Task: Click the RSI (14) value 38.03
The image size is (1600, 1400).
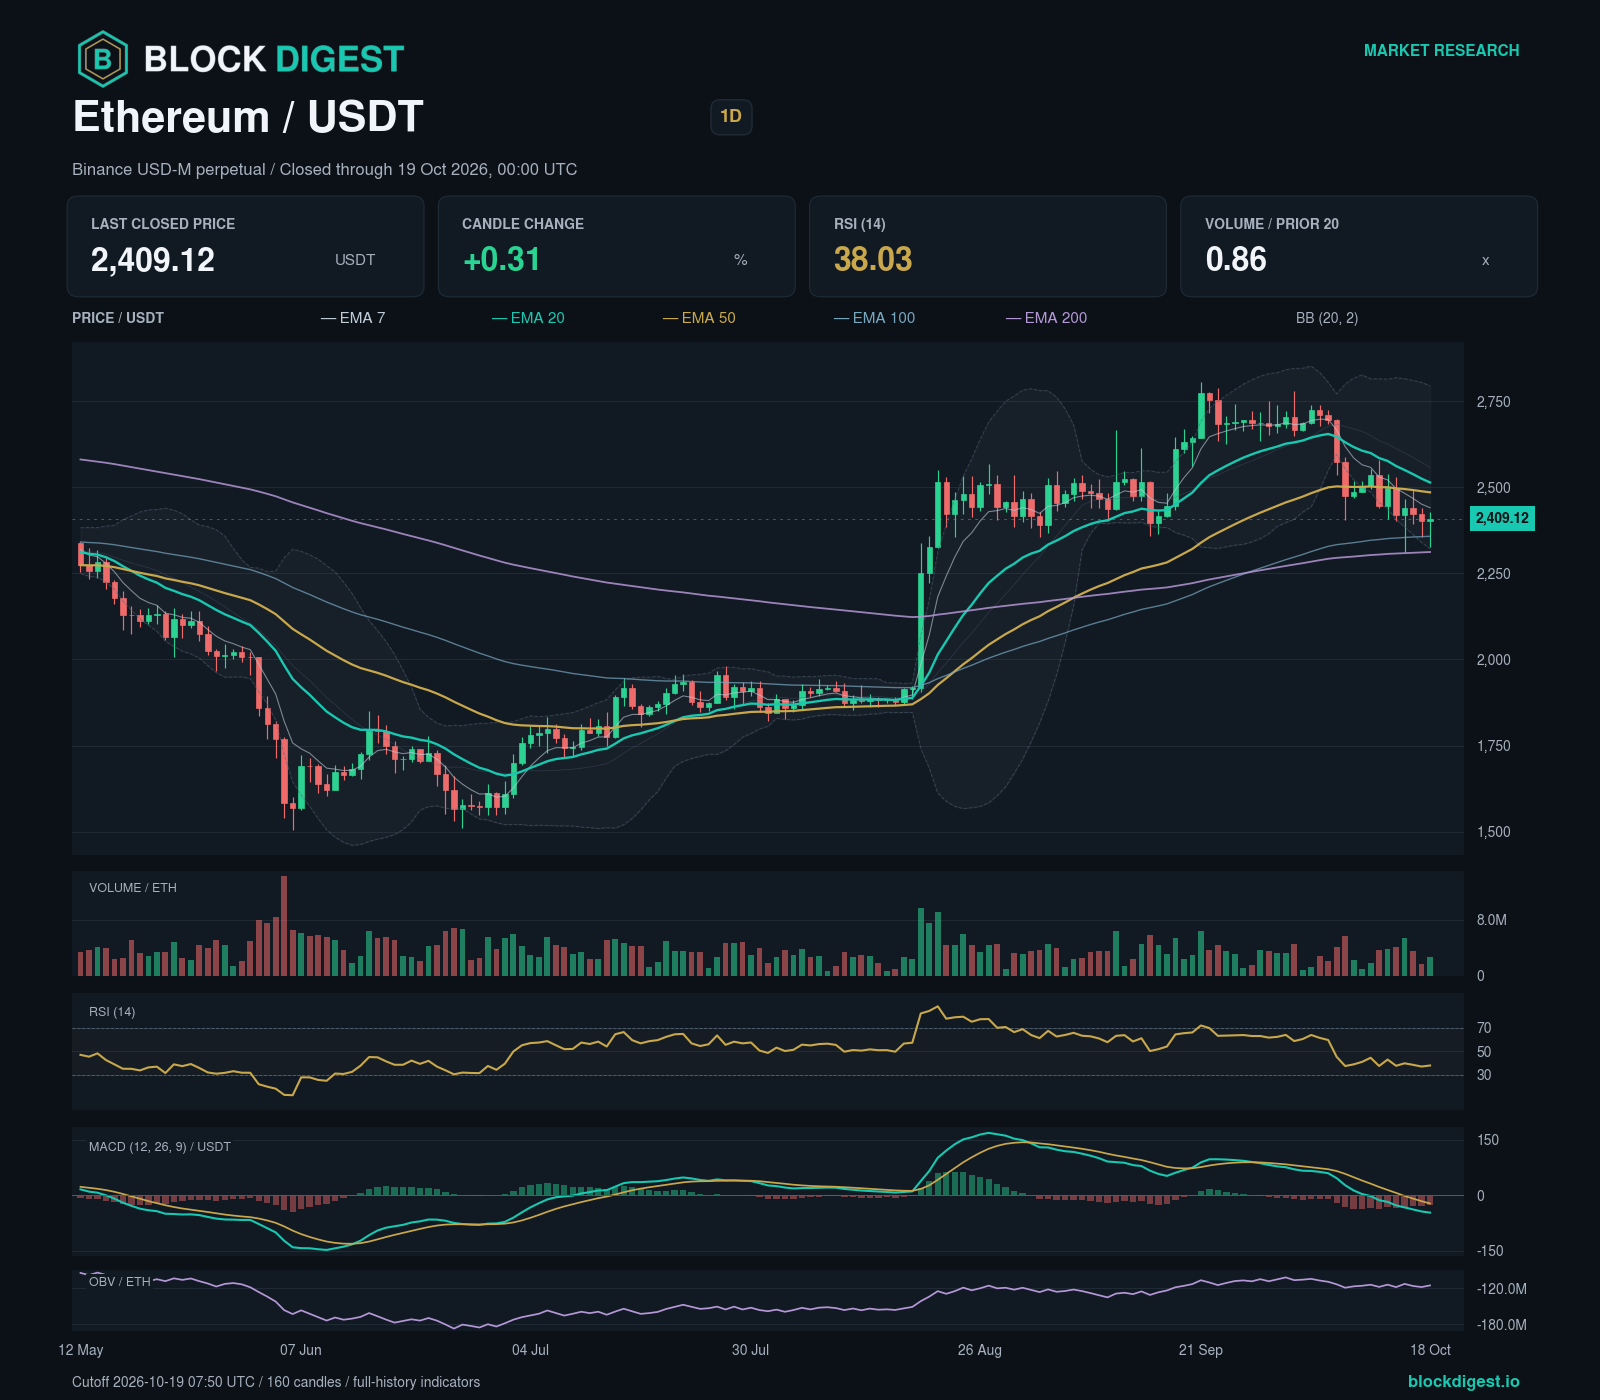Action: click(873, 260)
